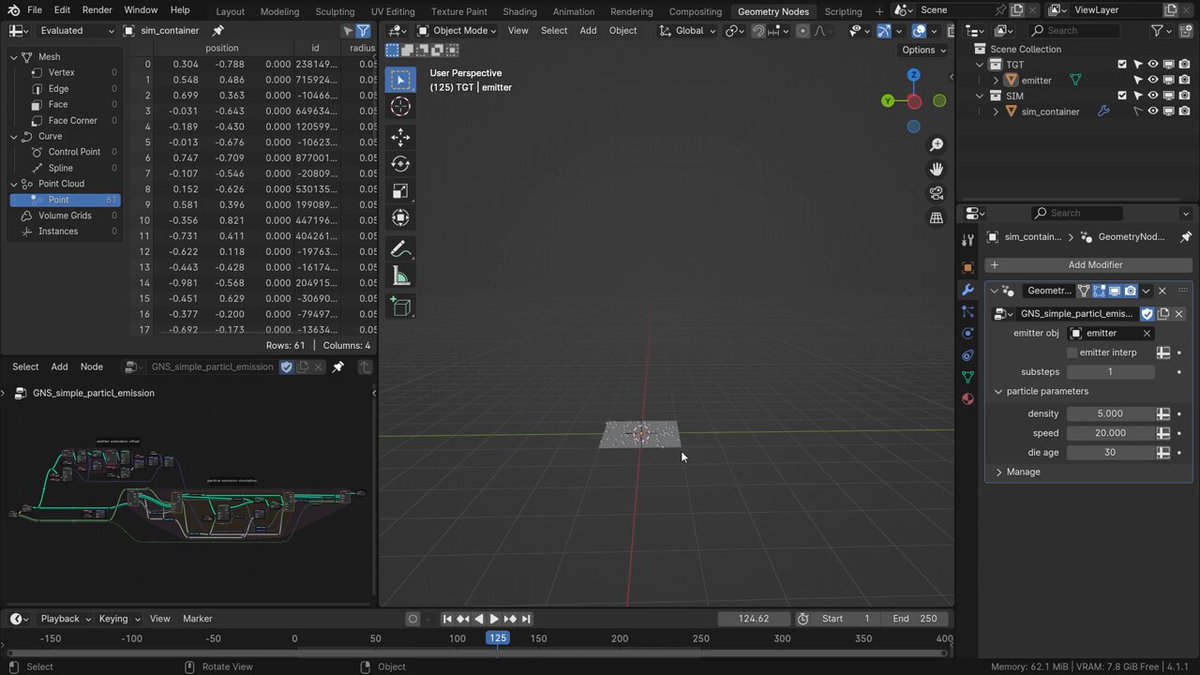Toggle modifier render camera icon

point(1130,291)
